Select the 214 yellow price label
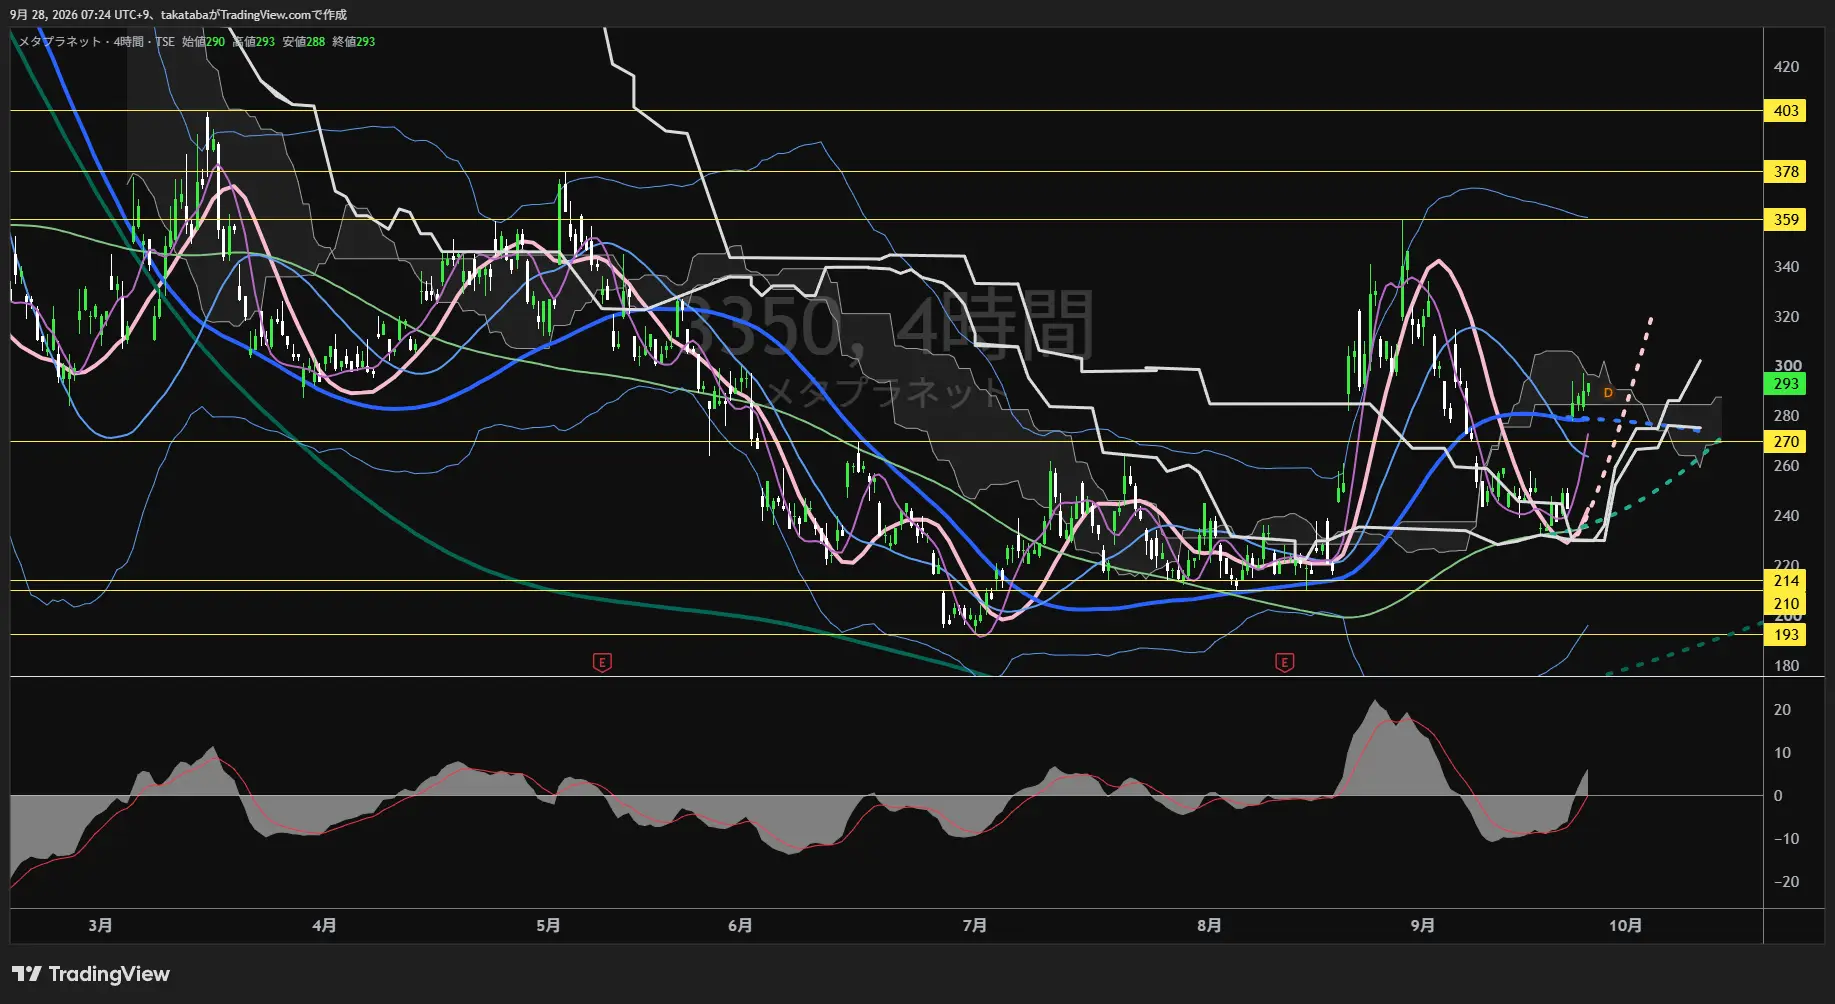The image size is (1835, 1004). point(1786,581)
